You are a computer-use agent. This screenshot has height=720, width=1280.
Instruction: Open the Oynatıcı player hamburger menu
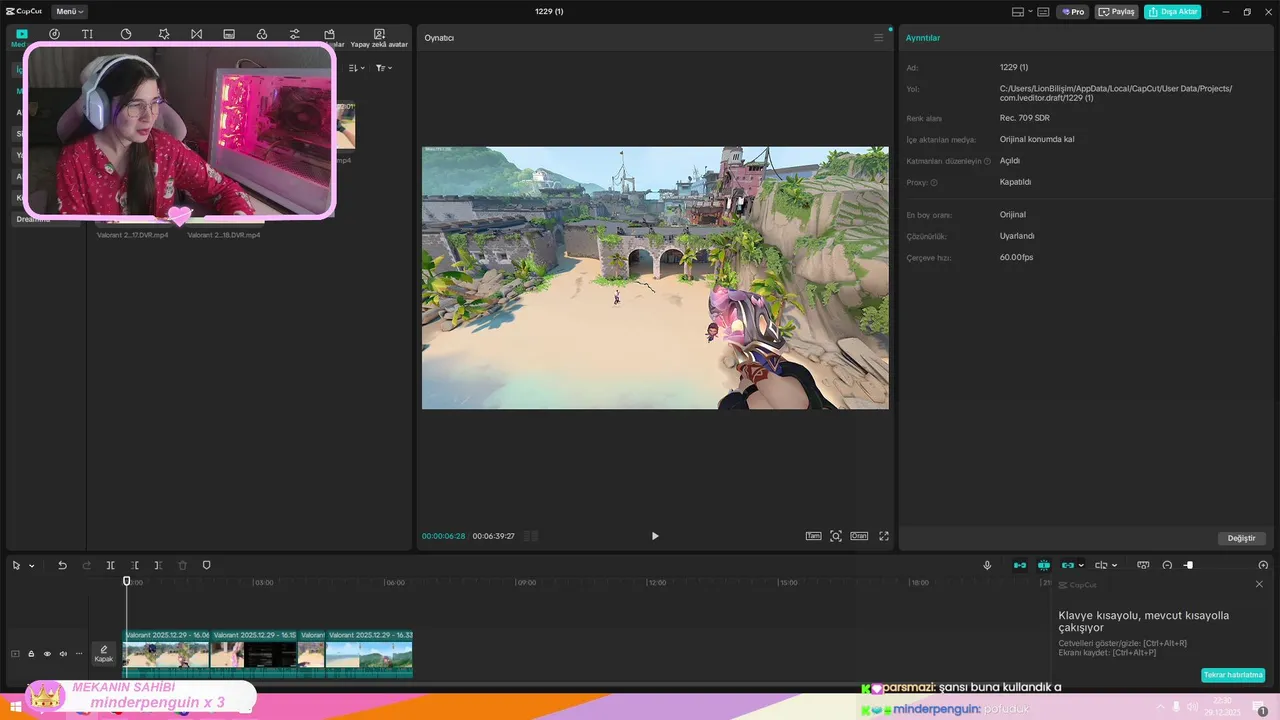[879, 38]
